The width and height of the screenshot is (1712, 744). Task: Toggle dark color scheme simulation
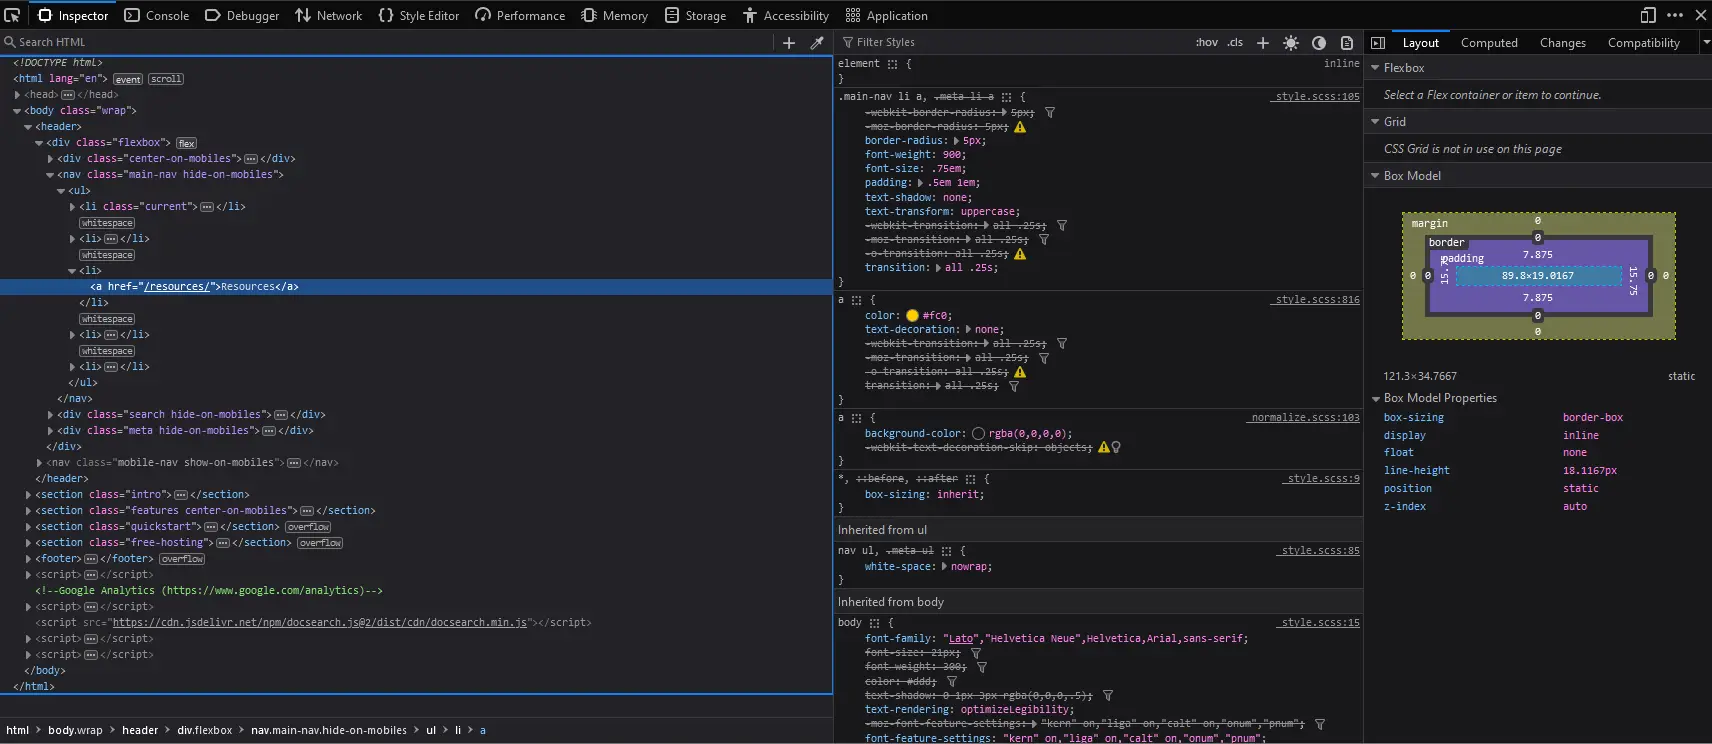[x=1319, y=42]
